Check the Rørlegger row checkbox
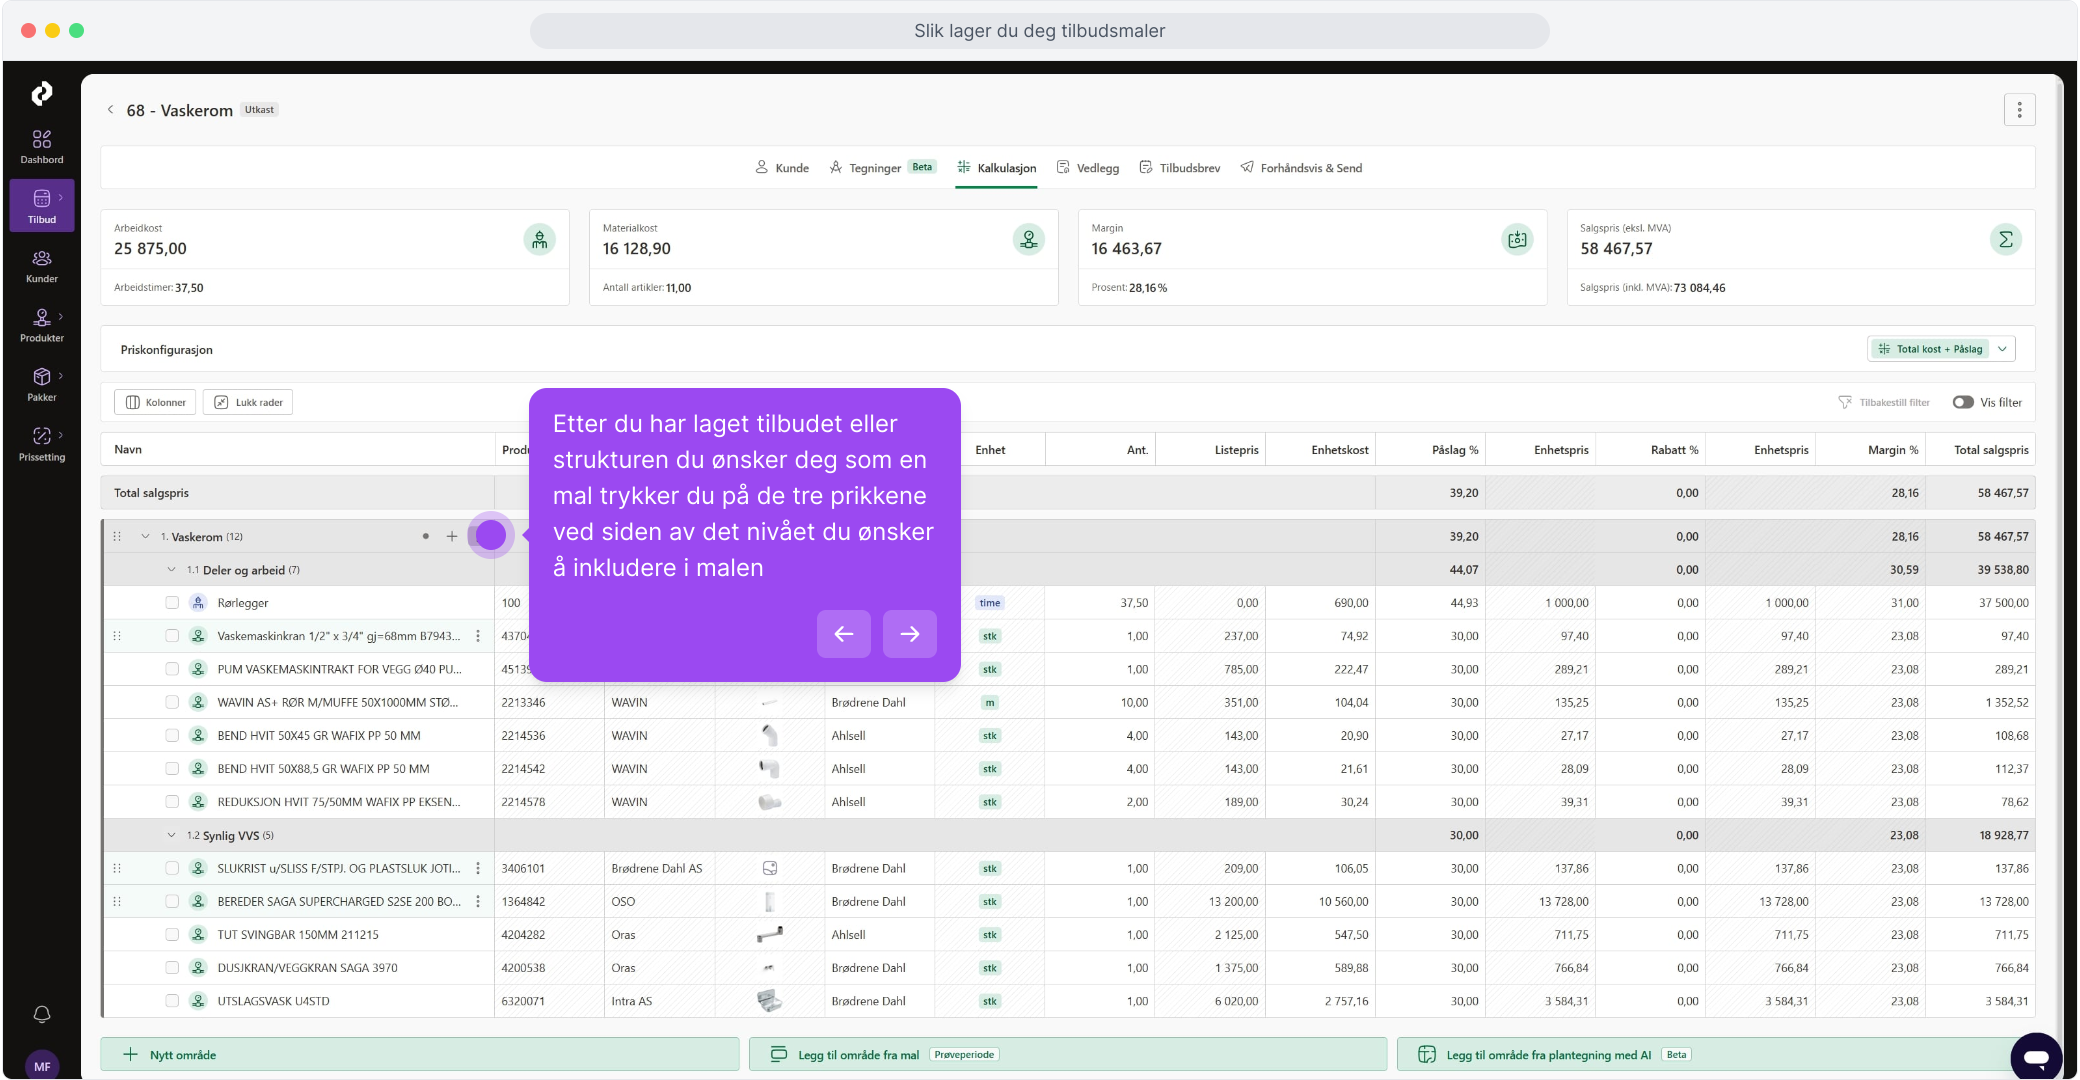The image size is (2080, 1080). pyautogui.click(x=172, y=603)
